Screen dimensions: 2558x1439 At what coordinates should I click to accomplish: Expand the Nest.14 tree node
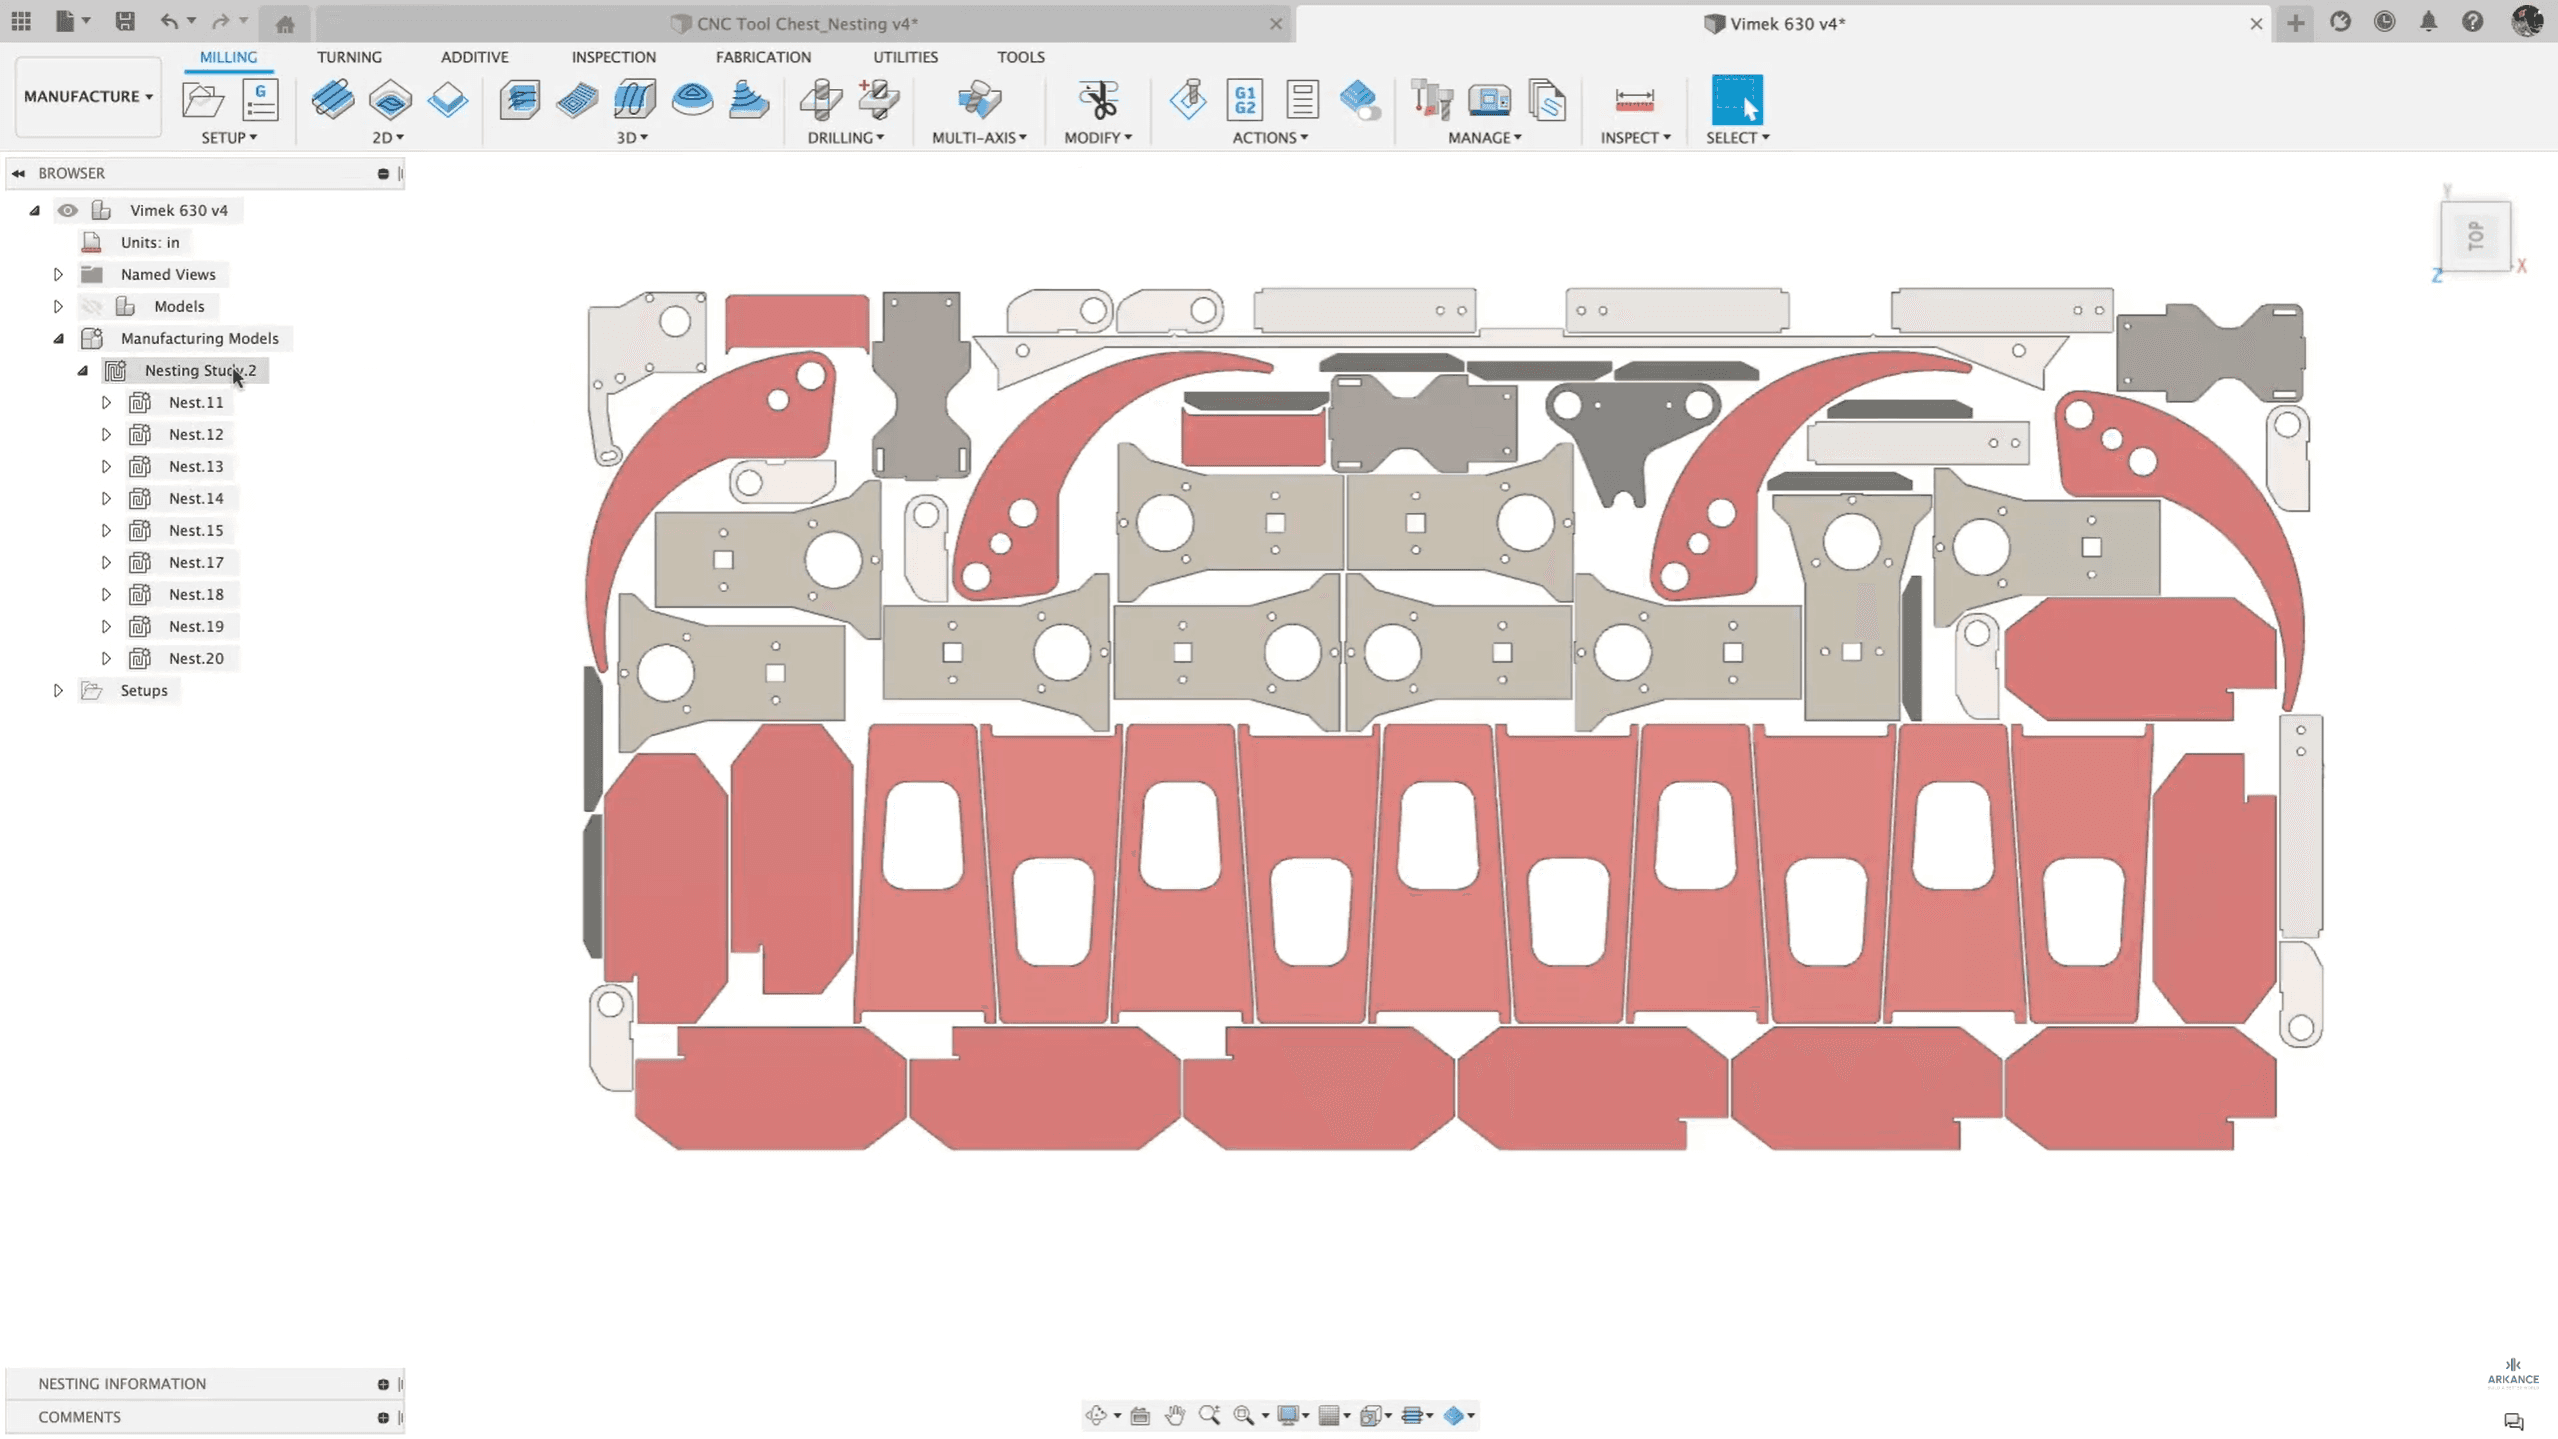(x=106, y=498)
